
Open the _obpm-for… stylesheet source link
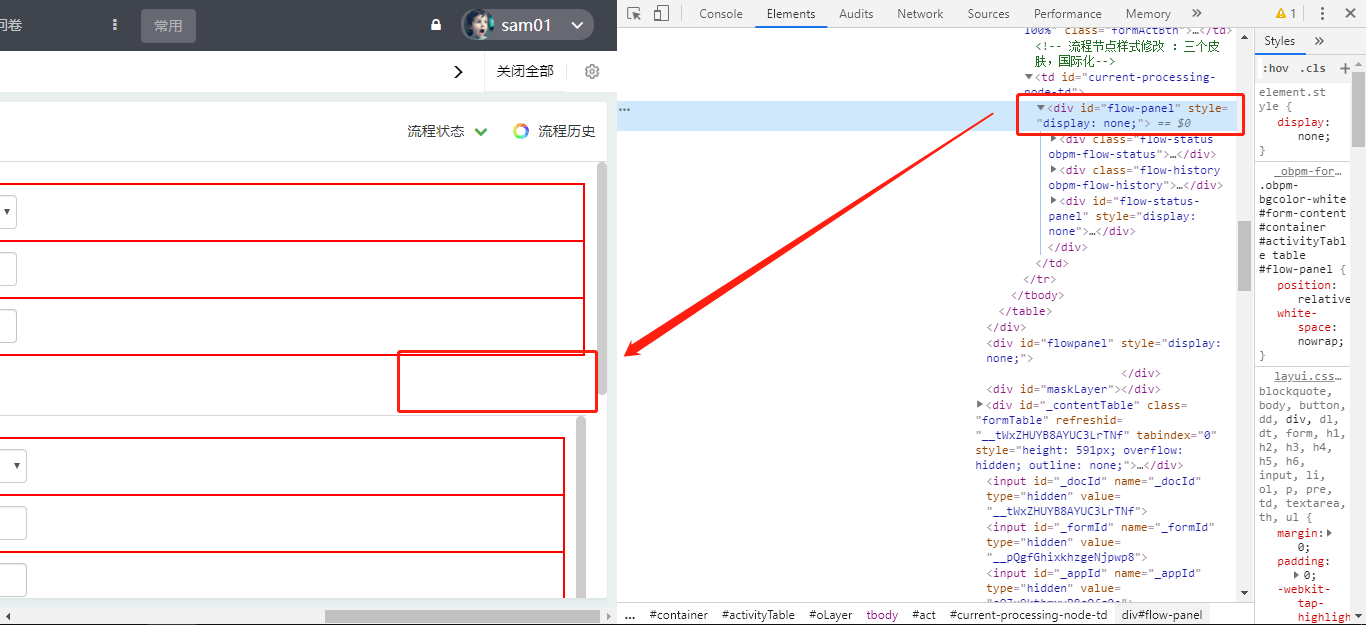click(1310, 172)
